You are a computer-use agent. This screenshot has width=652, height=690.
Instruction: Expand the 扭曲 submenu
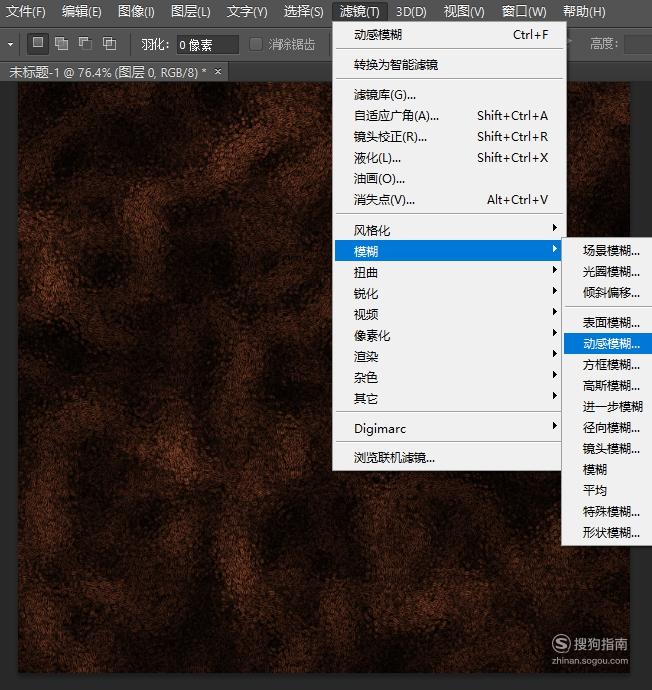(448, 272)
